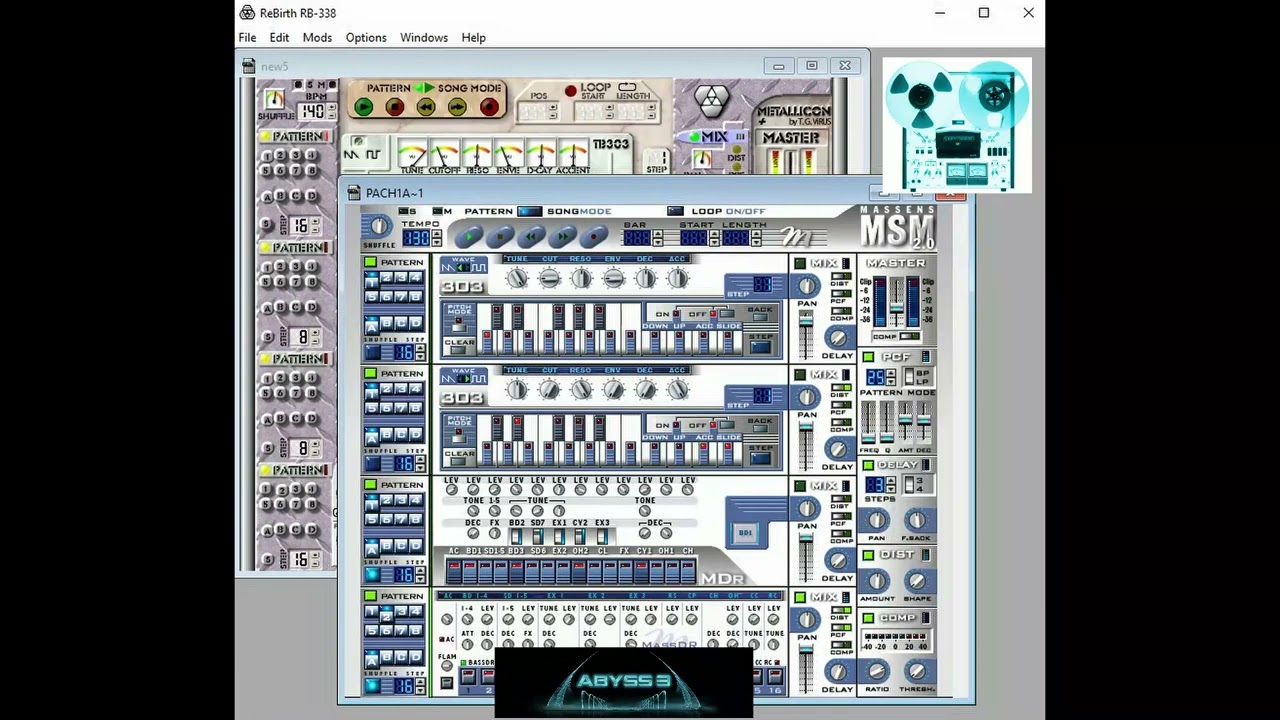Click the BD1 drum pad in MDR section
Screen dimensions: 1280x720
pos(745,534)
